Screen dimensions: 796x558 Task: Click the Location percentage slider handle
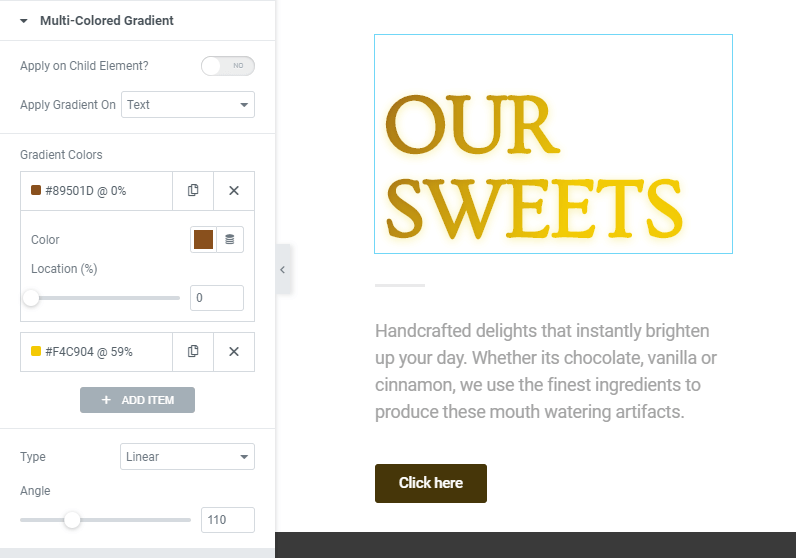31,298
